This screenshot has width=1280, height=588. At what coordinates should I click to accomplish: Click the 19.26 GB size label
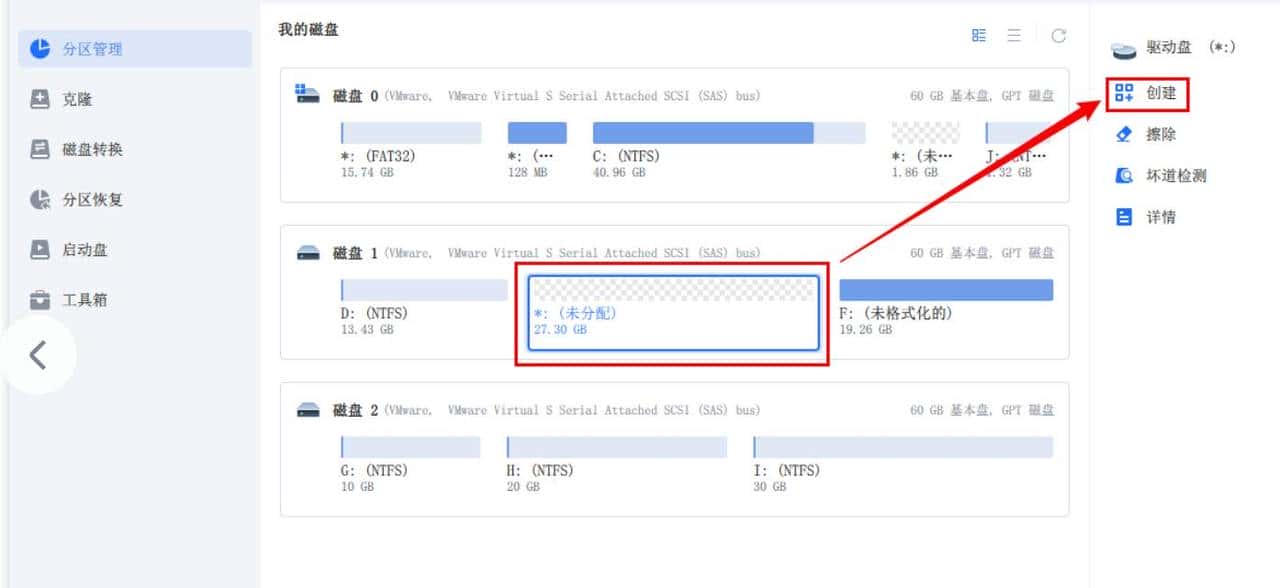[865, 330]
